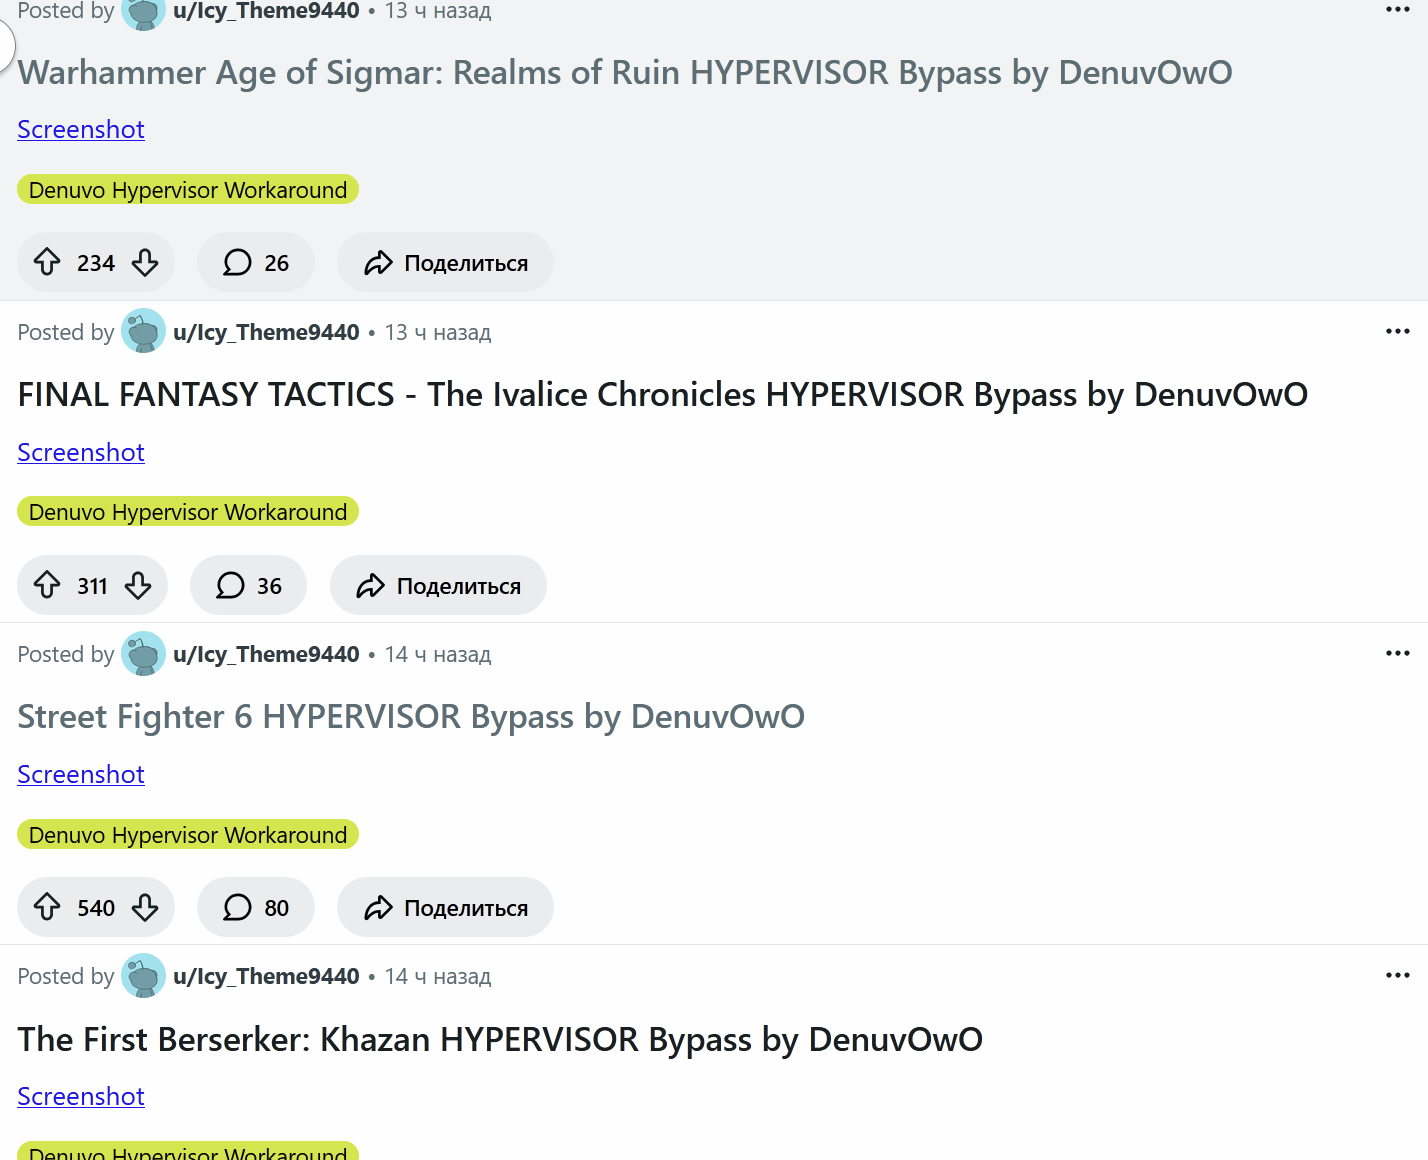Upvote the Warhammer Age of Sigmar post
Viewport: 1428px width, 1160px height.
[47, 263]
